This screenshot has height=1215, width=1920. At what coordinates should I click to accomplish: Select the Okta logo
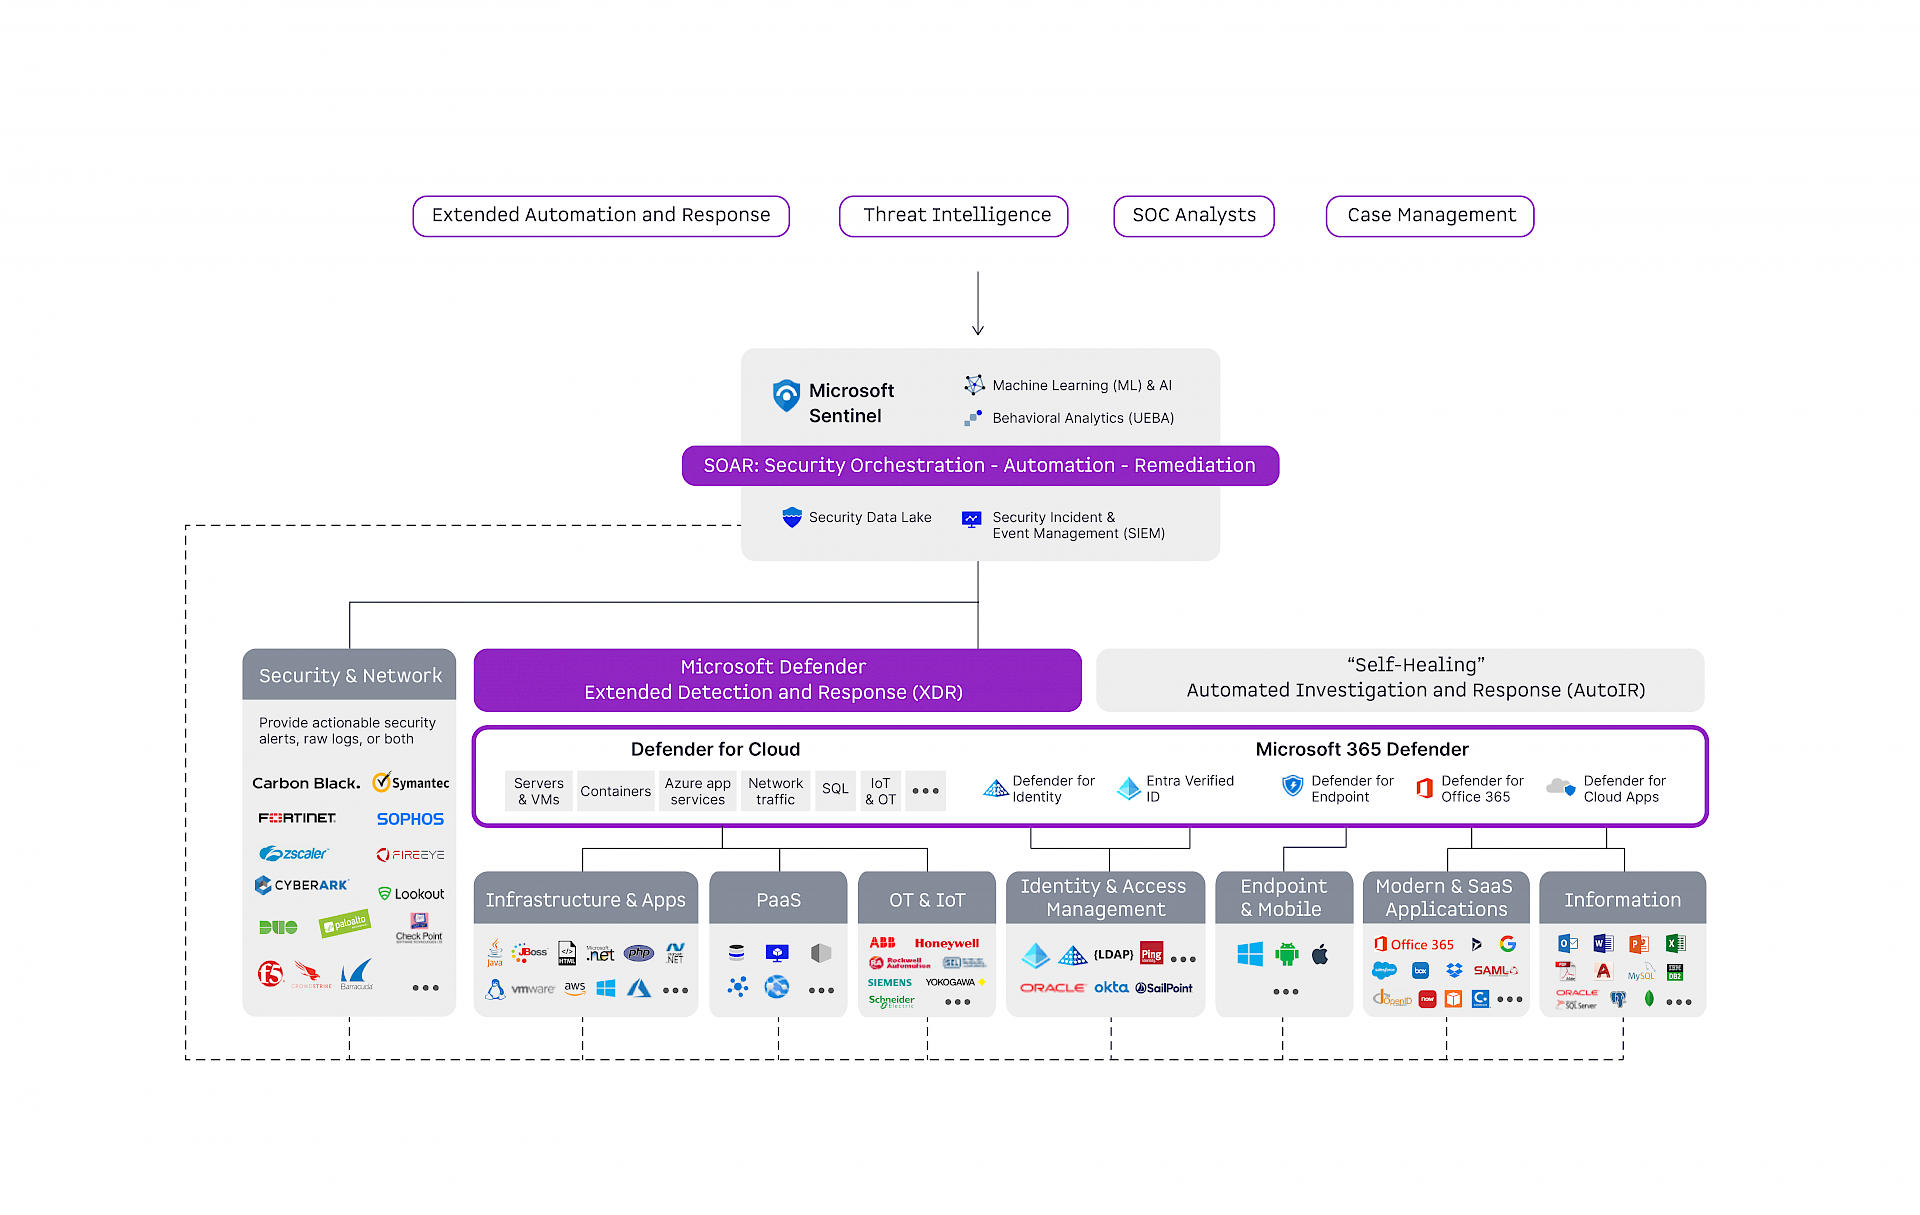pyautogui.click(x=1111, y=988)
